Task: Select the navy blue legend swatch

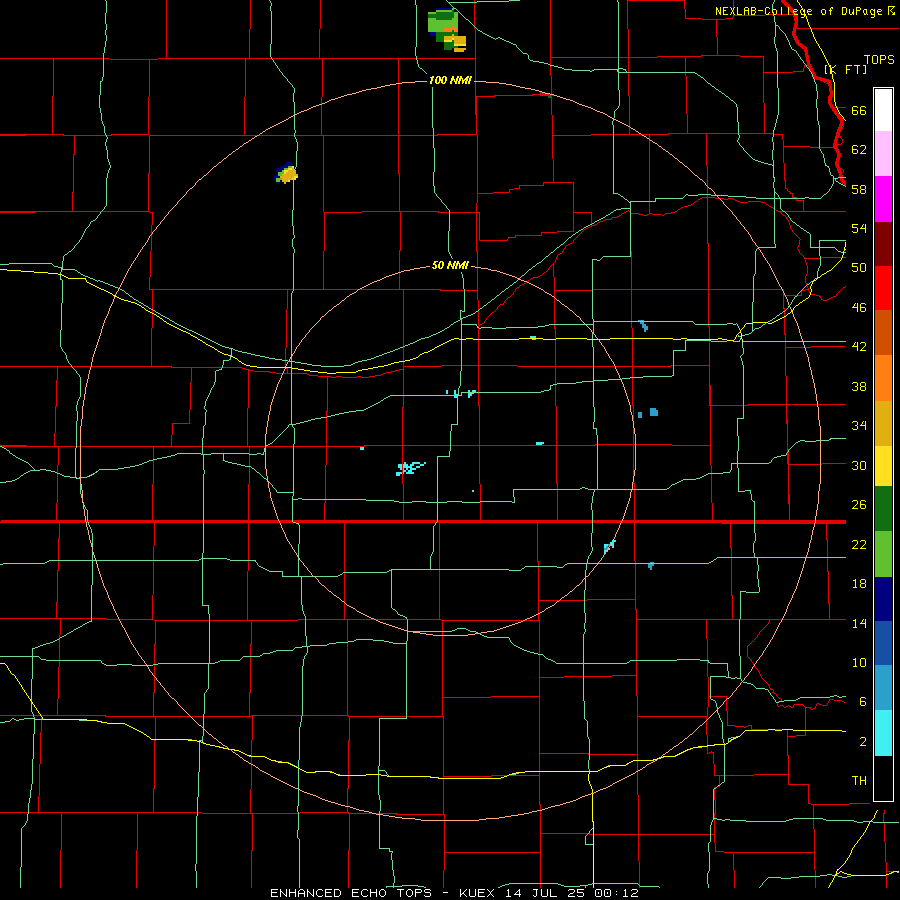Action: 883,599
